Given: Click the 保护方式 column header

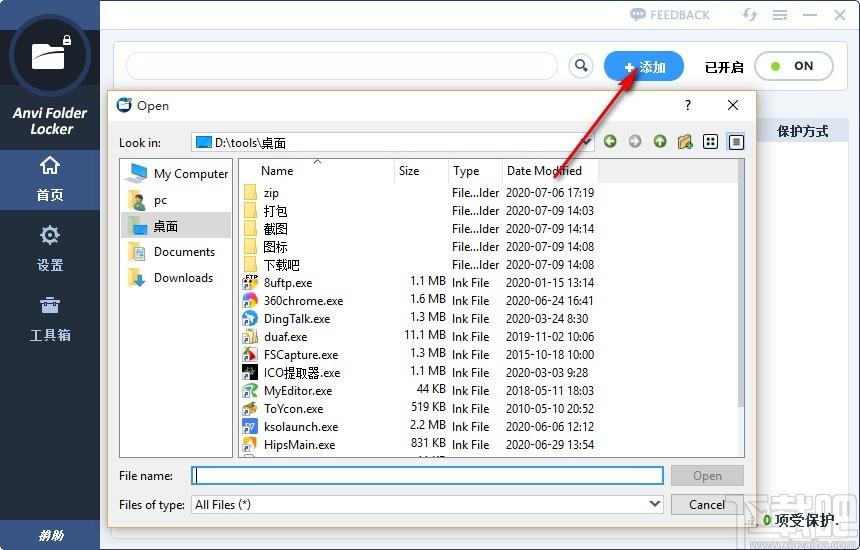Looking at the screenshot, I should click(x=802, y=131).
